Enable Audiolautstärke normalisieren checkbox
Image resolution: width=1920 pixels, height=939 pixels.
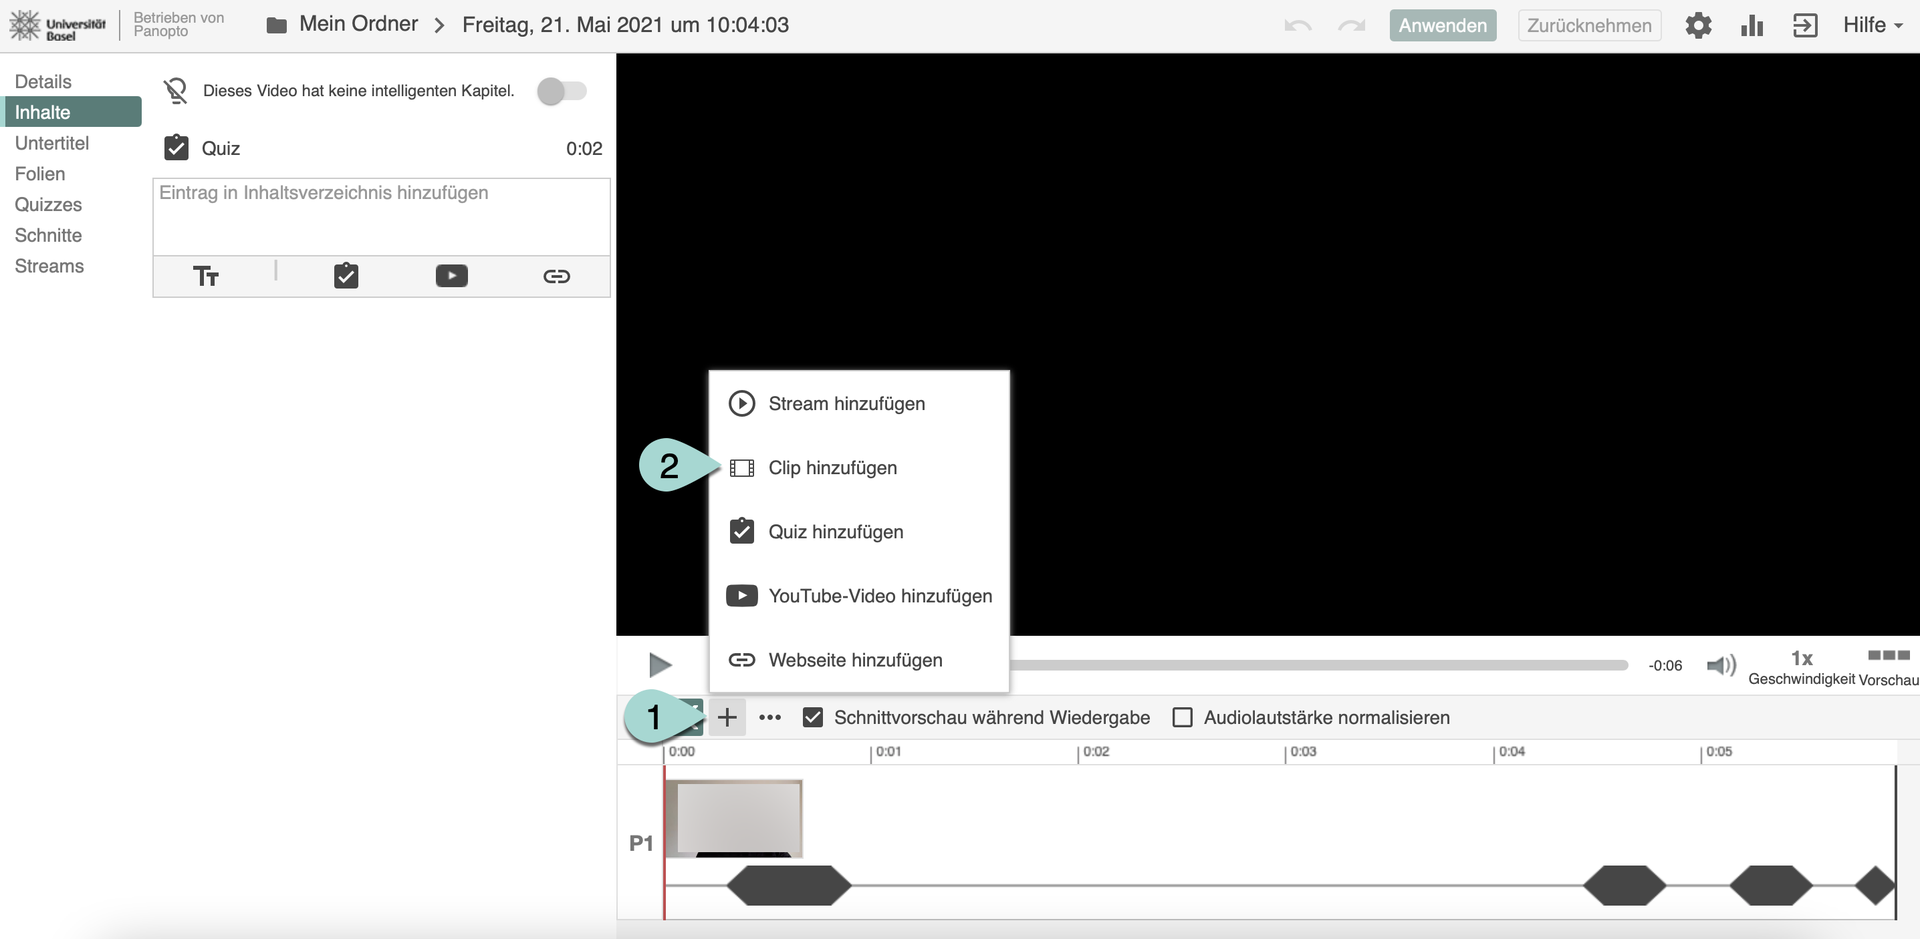click(x=1182, y=717)
